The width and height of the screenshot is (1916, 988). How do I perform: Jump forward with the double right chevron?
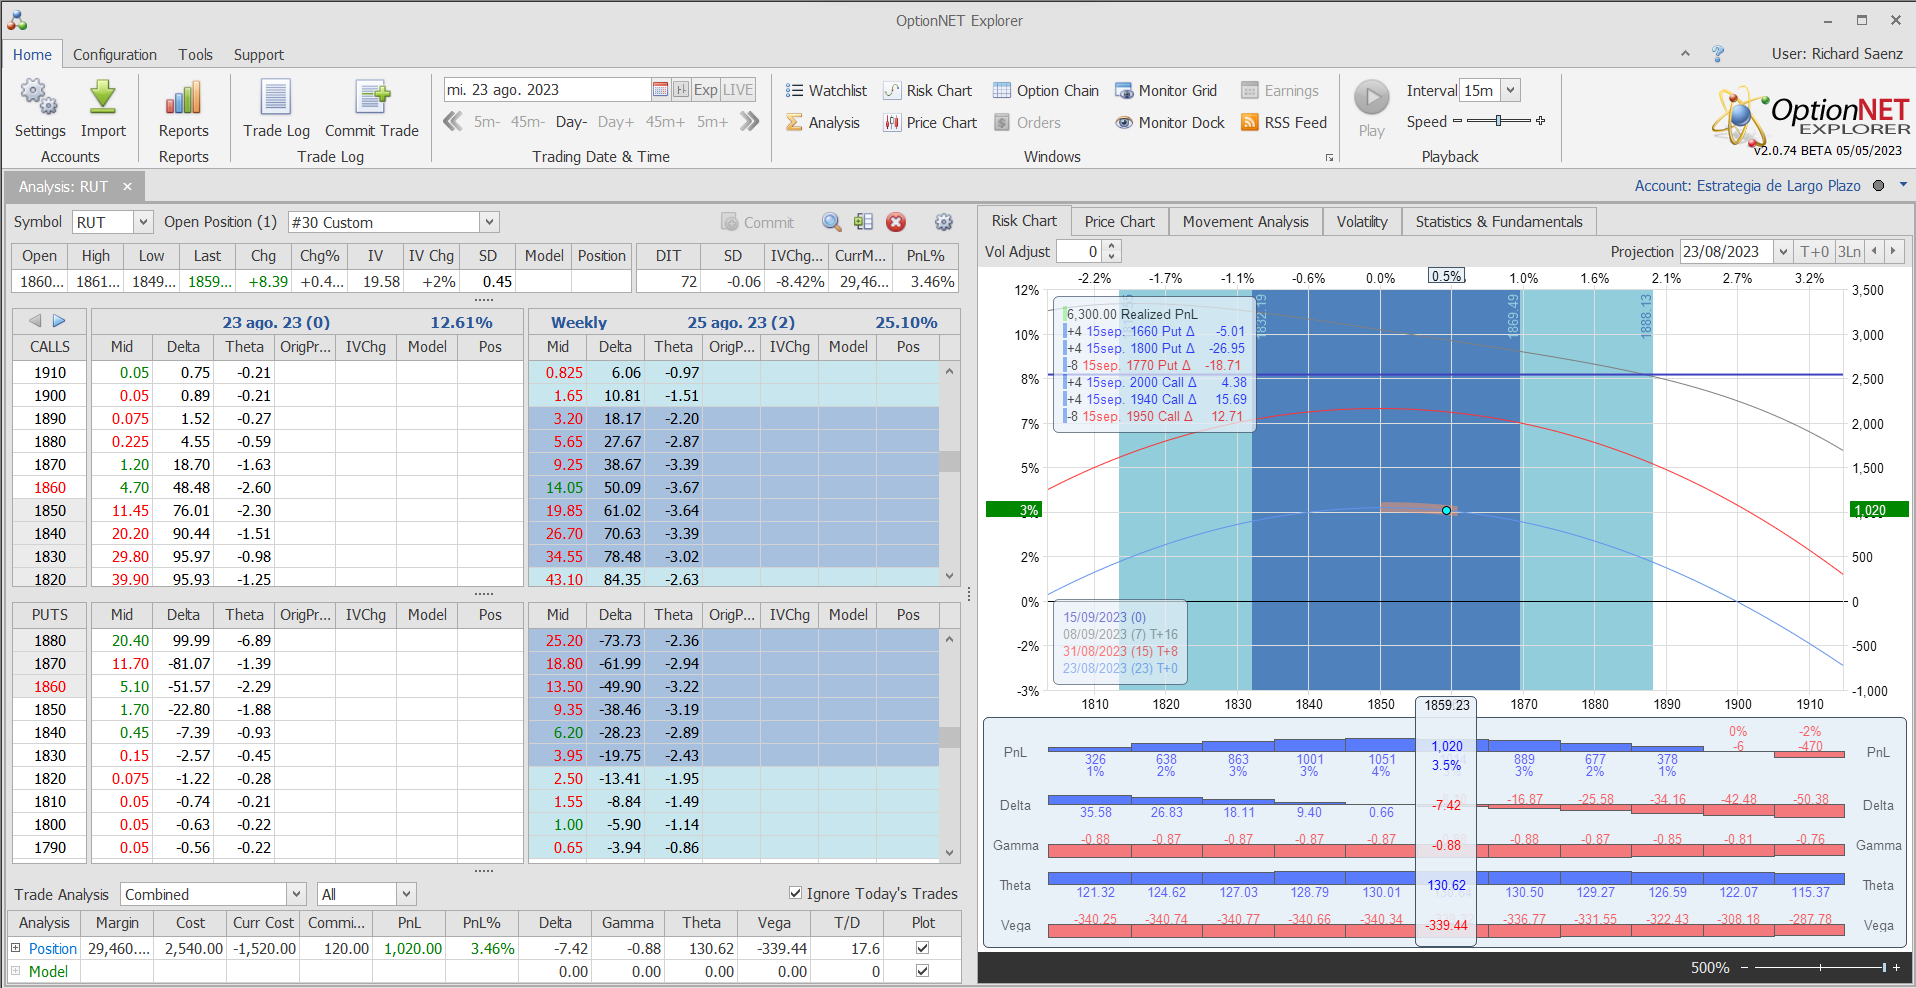pos(750,122)
